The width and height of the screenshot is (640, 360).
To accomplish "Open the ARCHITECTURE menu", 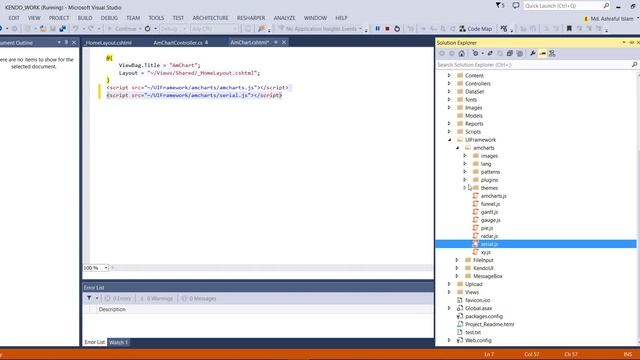I will coord(210,18).
